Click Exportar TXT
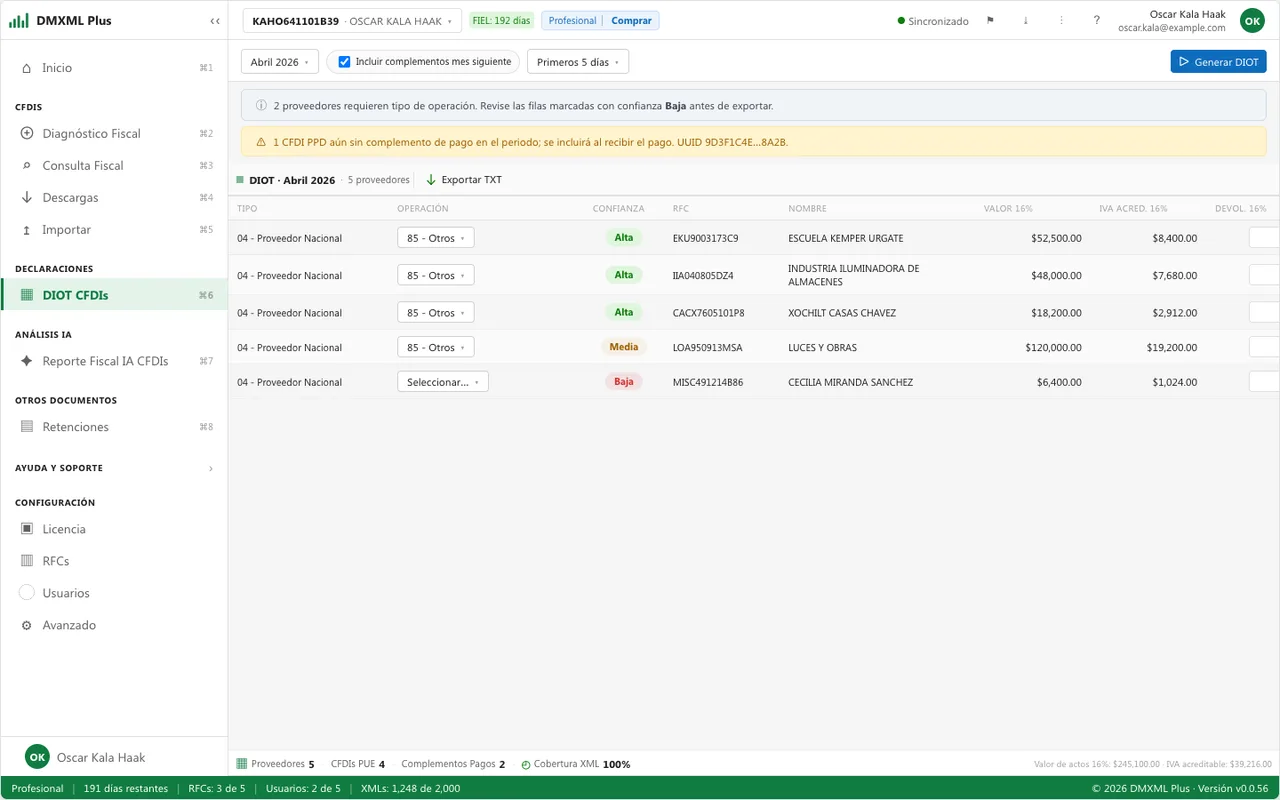The width and height of the screenshot is (1280, 800). 464,180
